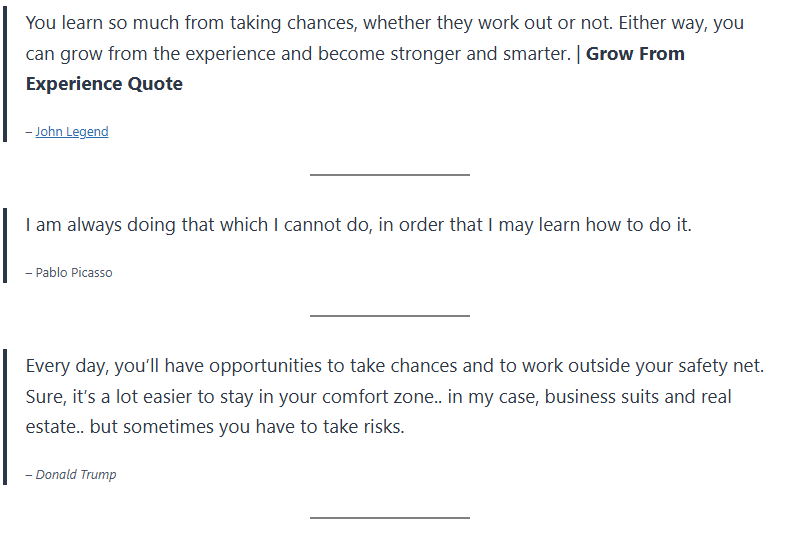This screenshot has width=808, height=550.
Task: Click the phrase "comfort zone" in Trump quote
Action: pyautogui.click(x=382, y=397)
